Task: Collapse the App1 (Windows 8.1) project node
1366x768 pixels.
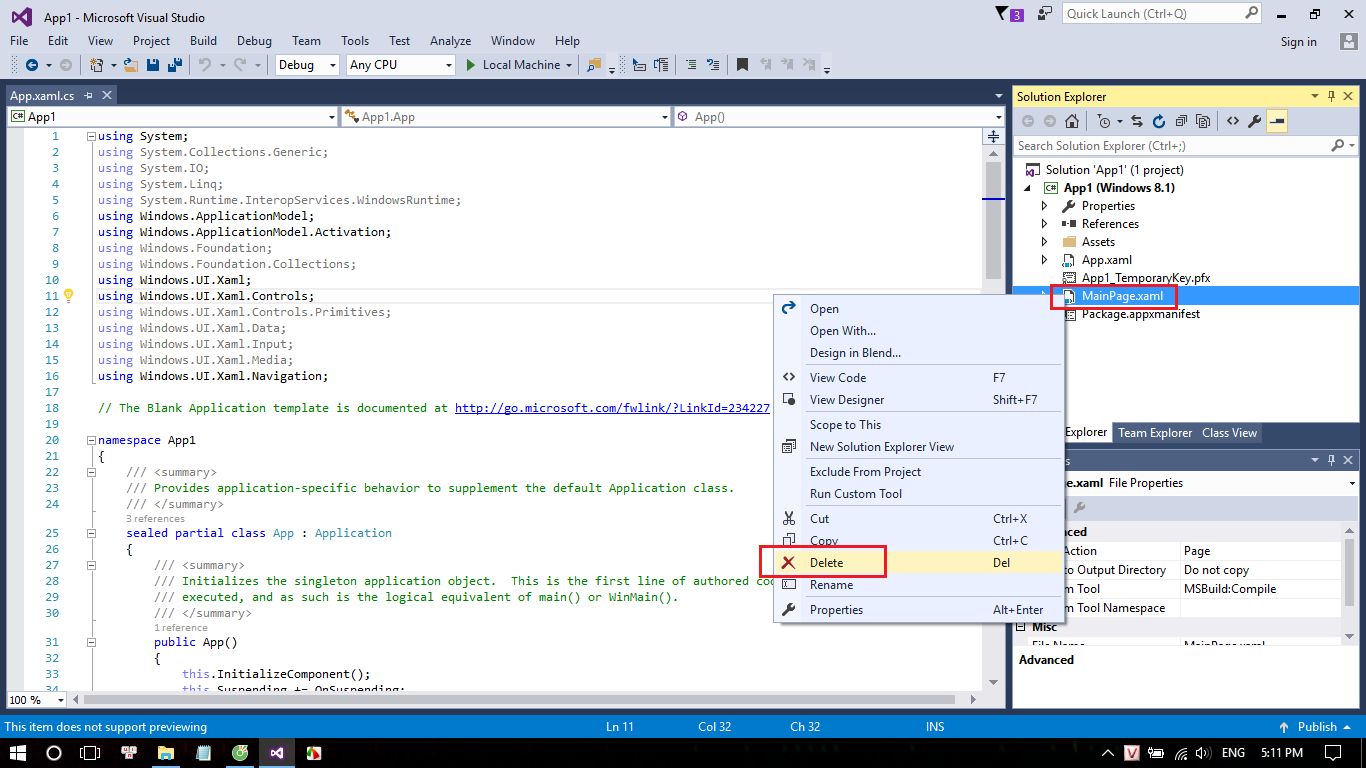Action: click(1028, 188)
